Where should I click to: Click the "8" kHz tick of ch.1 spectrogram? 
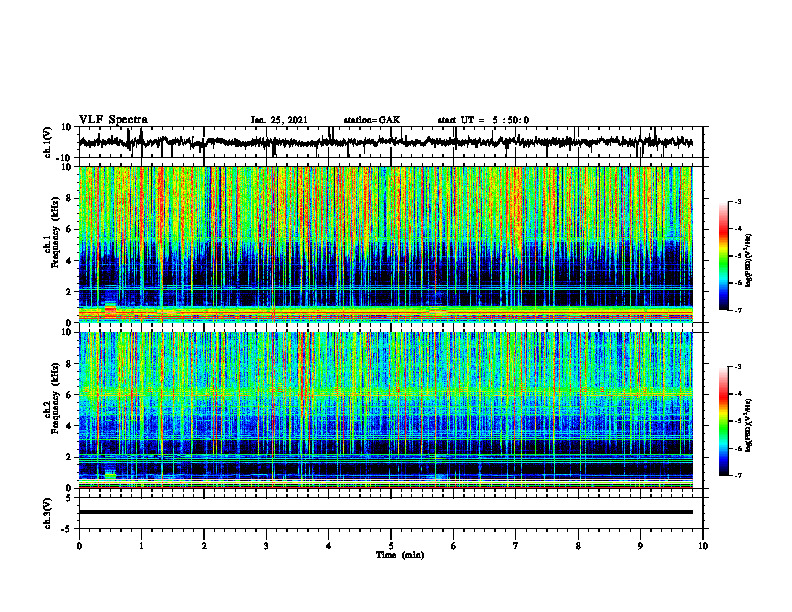coord(70,198)
